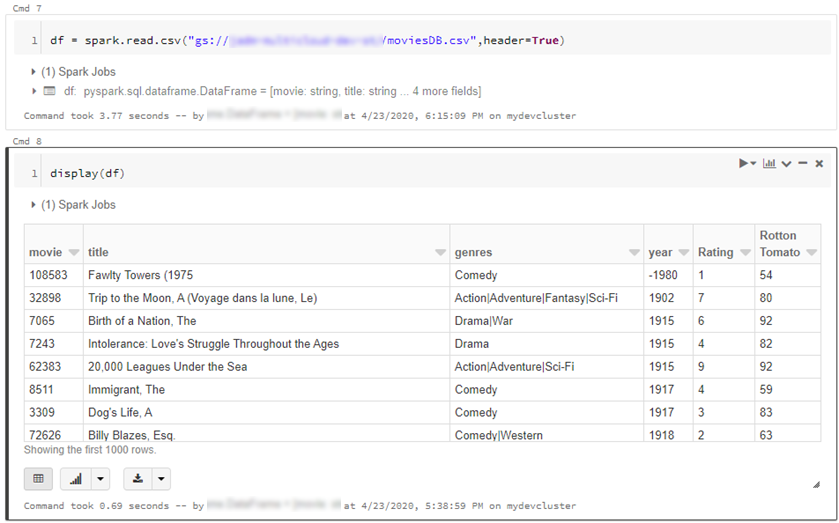
Task: Click the table icon beside df schema
Action: (49, 91)
